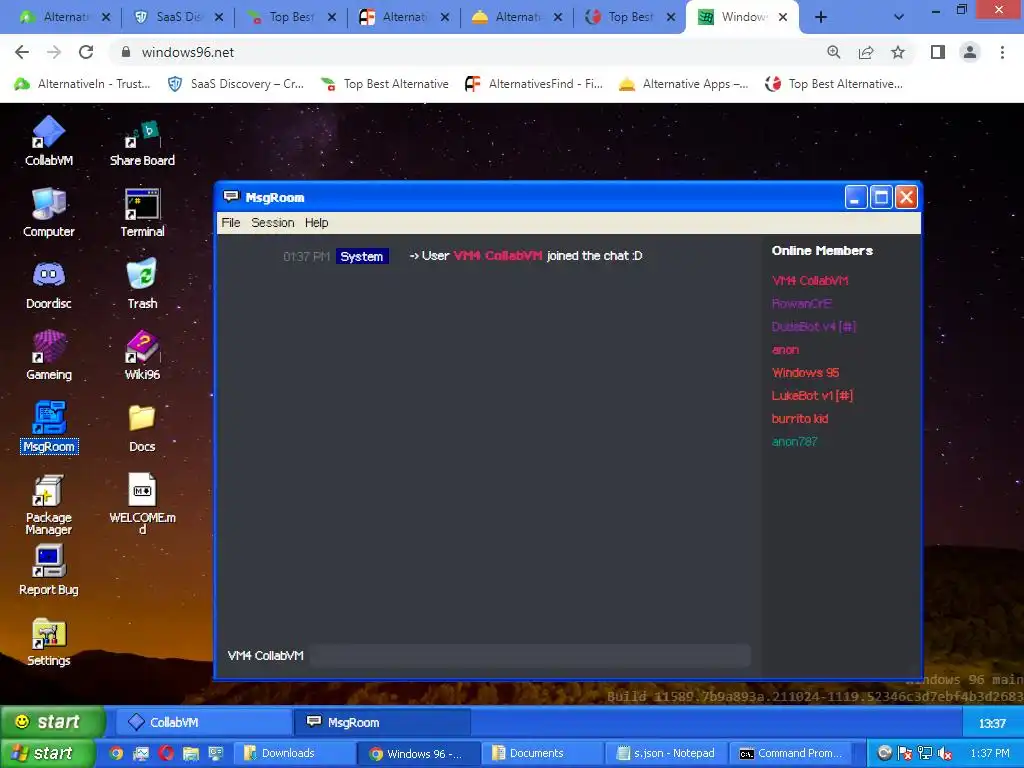Switch to Command Prompt in host taskbar
The image size is (1024, 768).
click(792, 753)
